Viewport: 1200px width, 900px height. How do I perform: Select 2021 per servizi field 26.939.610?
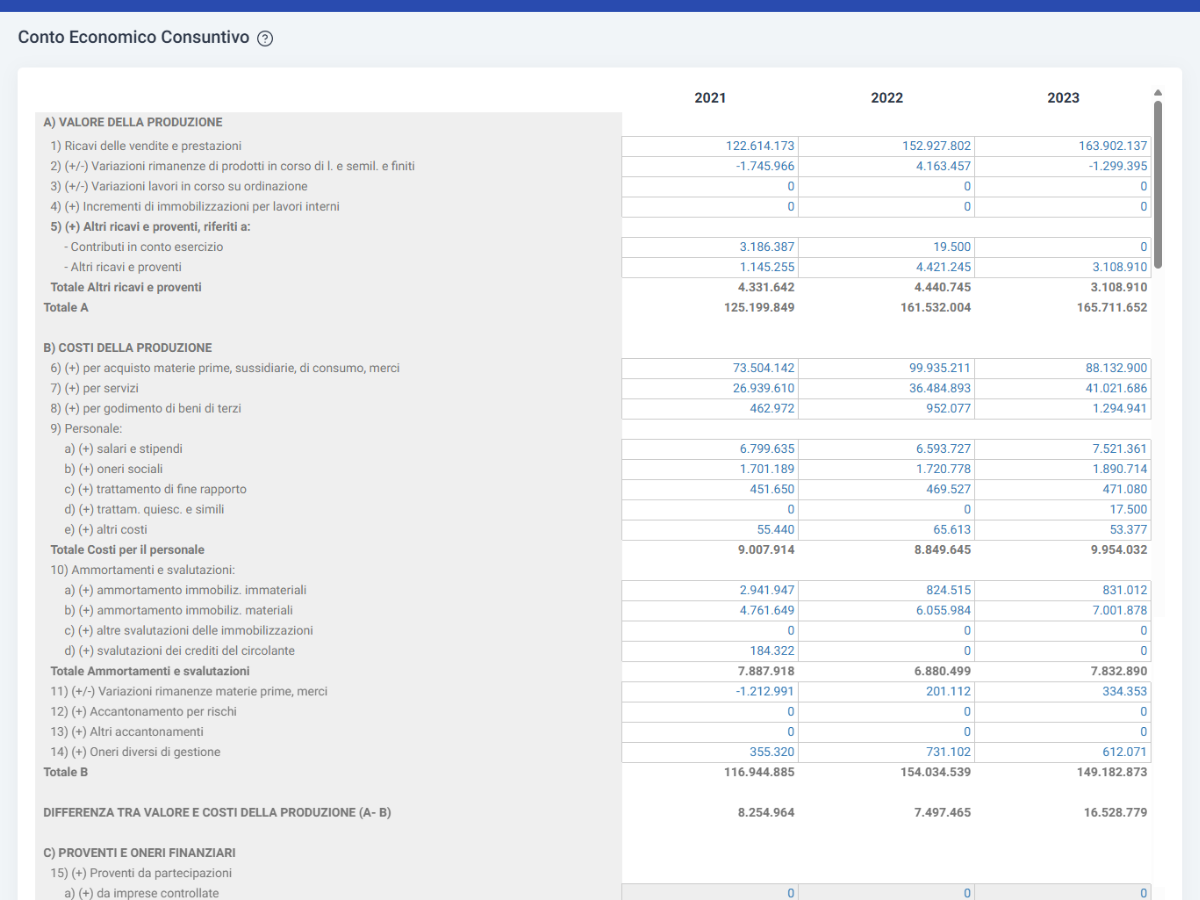[710, 389]
